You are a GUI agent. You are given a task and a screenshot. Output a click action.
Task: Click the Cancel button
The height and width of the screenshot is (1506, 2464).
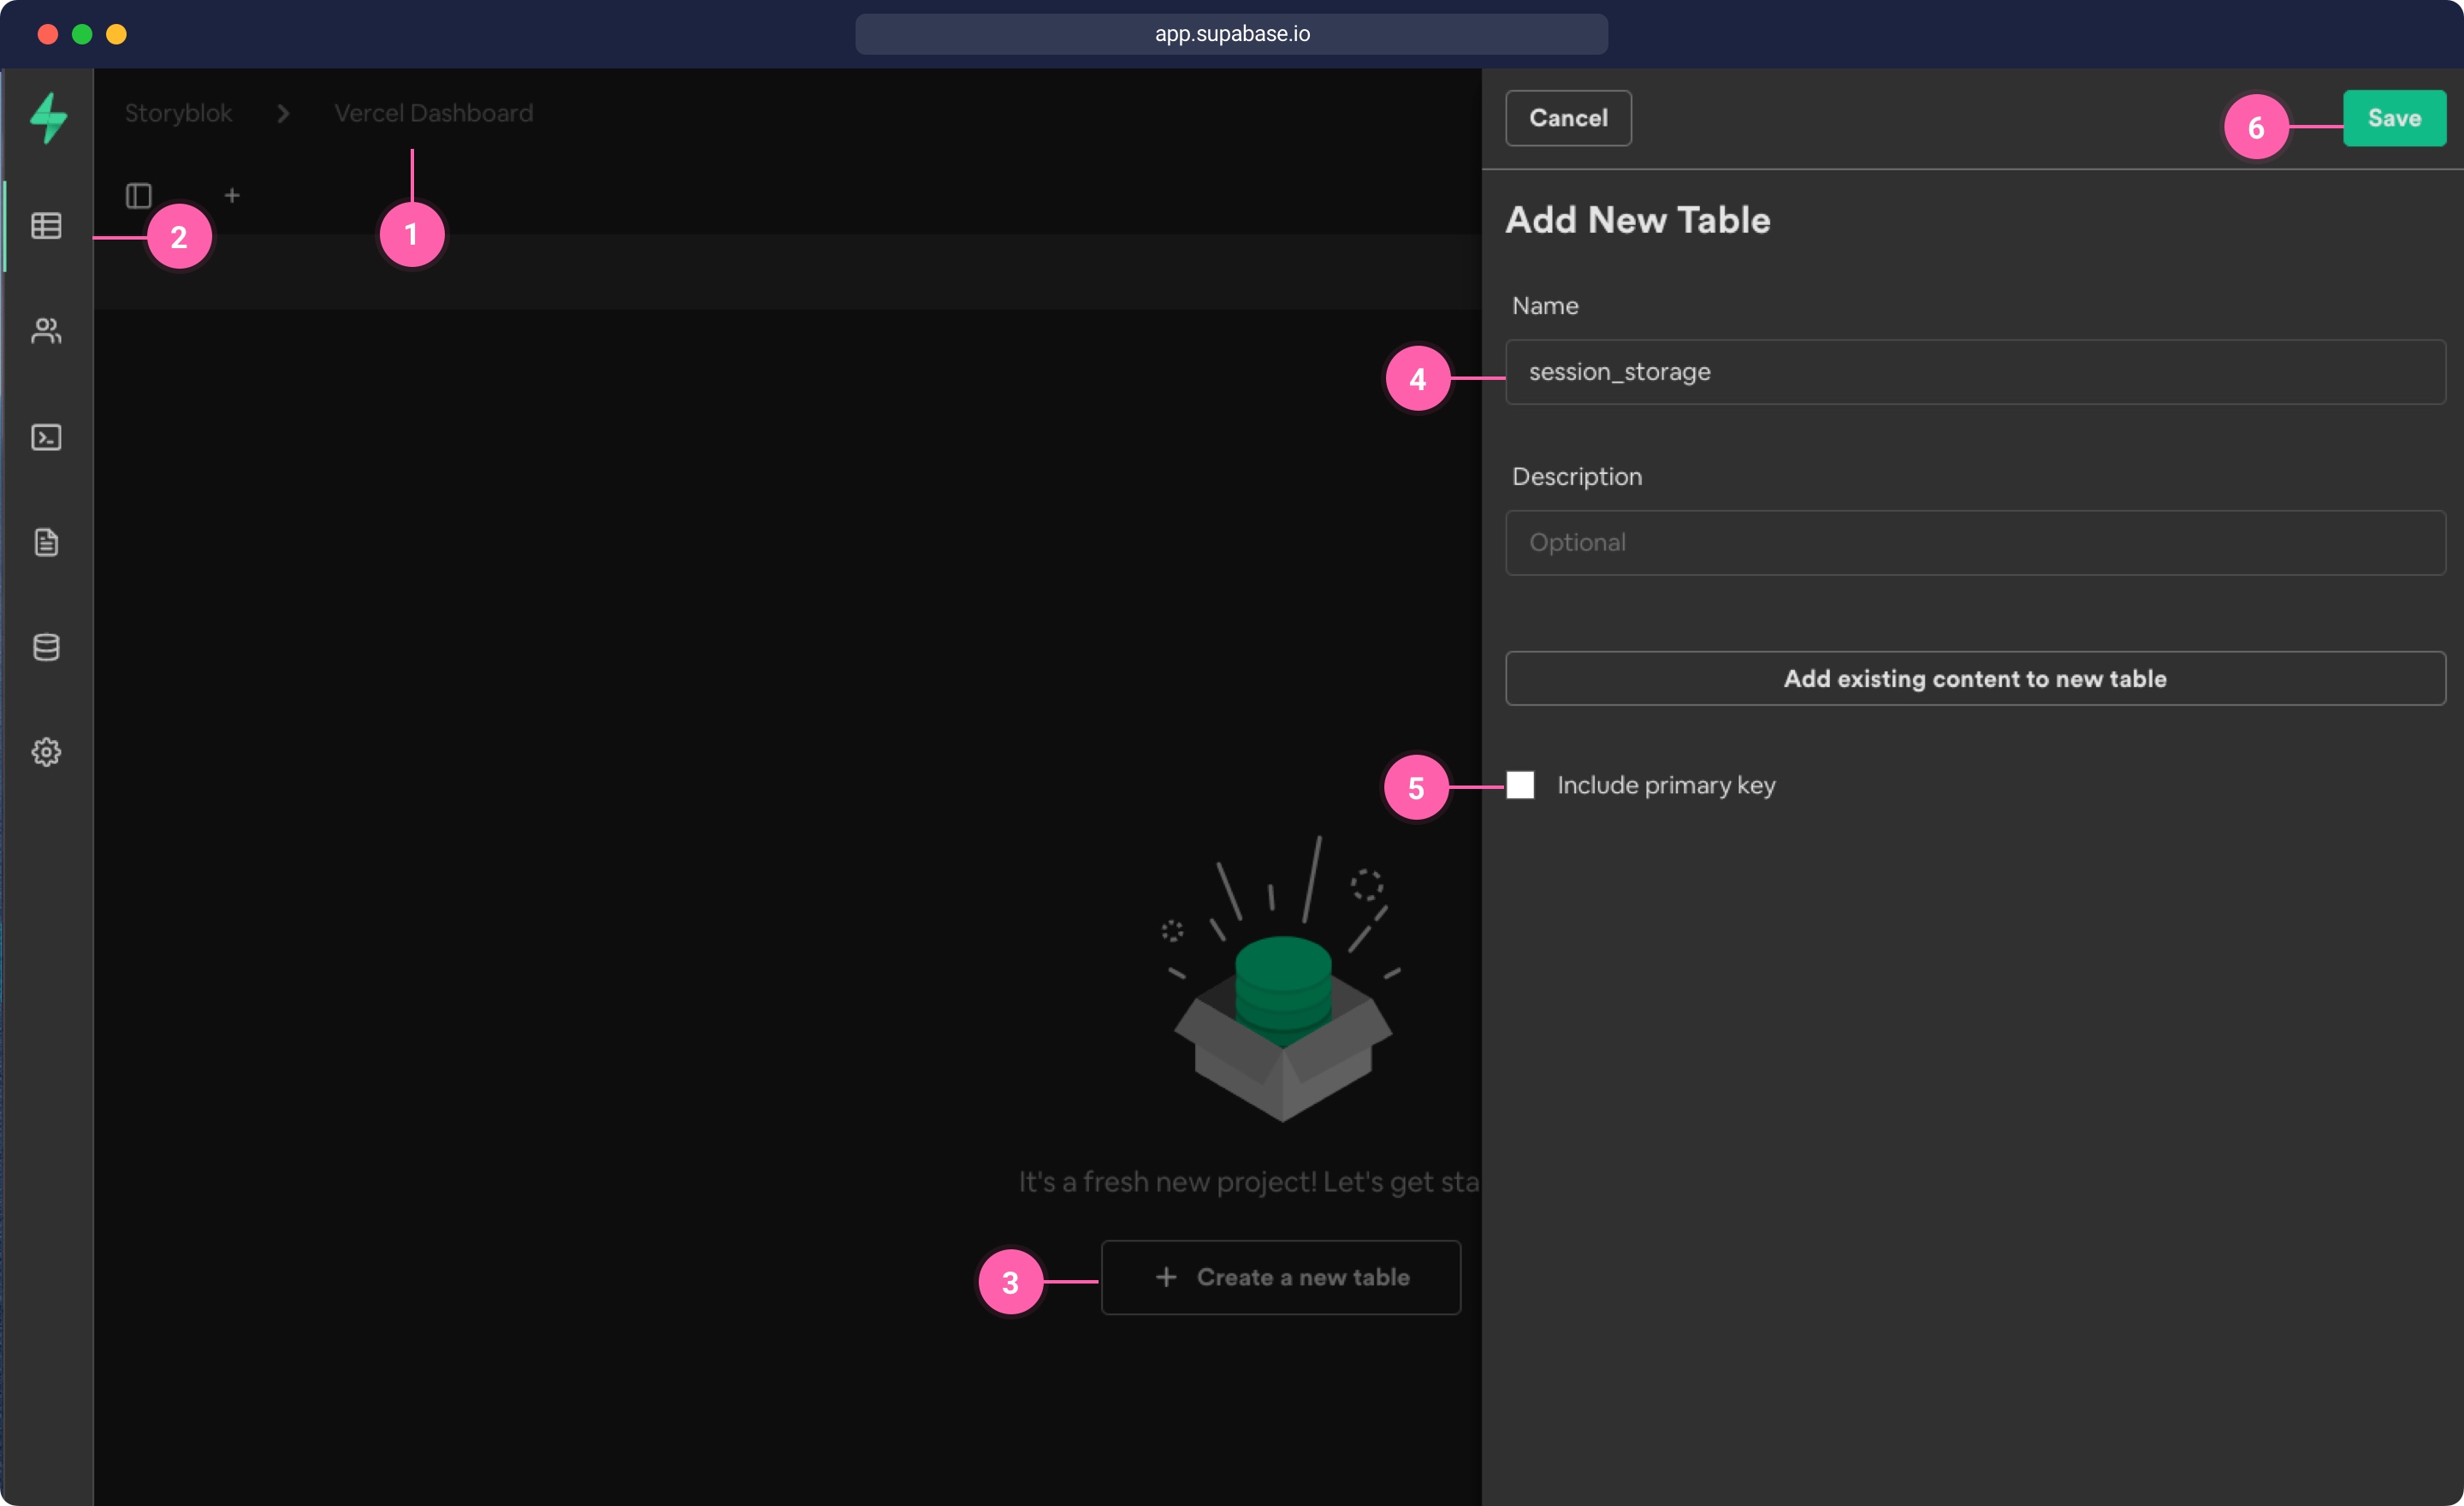click(1568, 118)
